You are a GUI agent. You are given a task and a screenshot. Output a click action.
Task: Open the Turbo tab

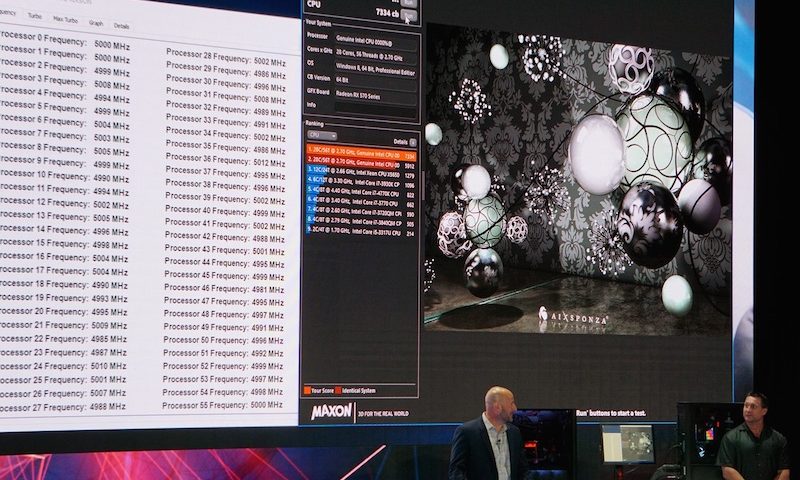35,16
